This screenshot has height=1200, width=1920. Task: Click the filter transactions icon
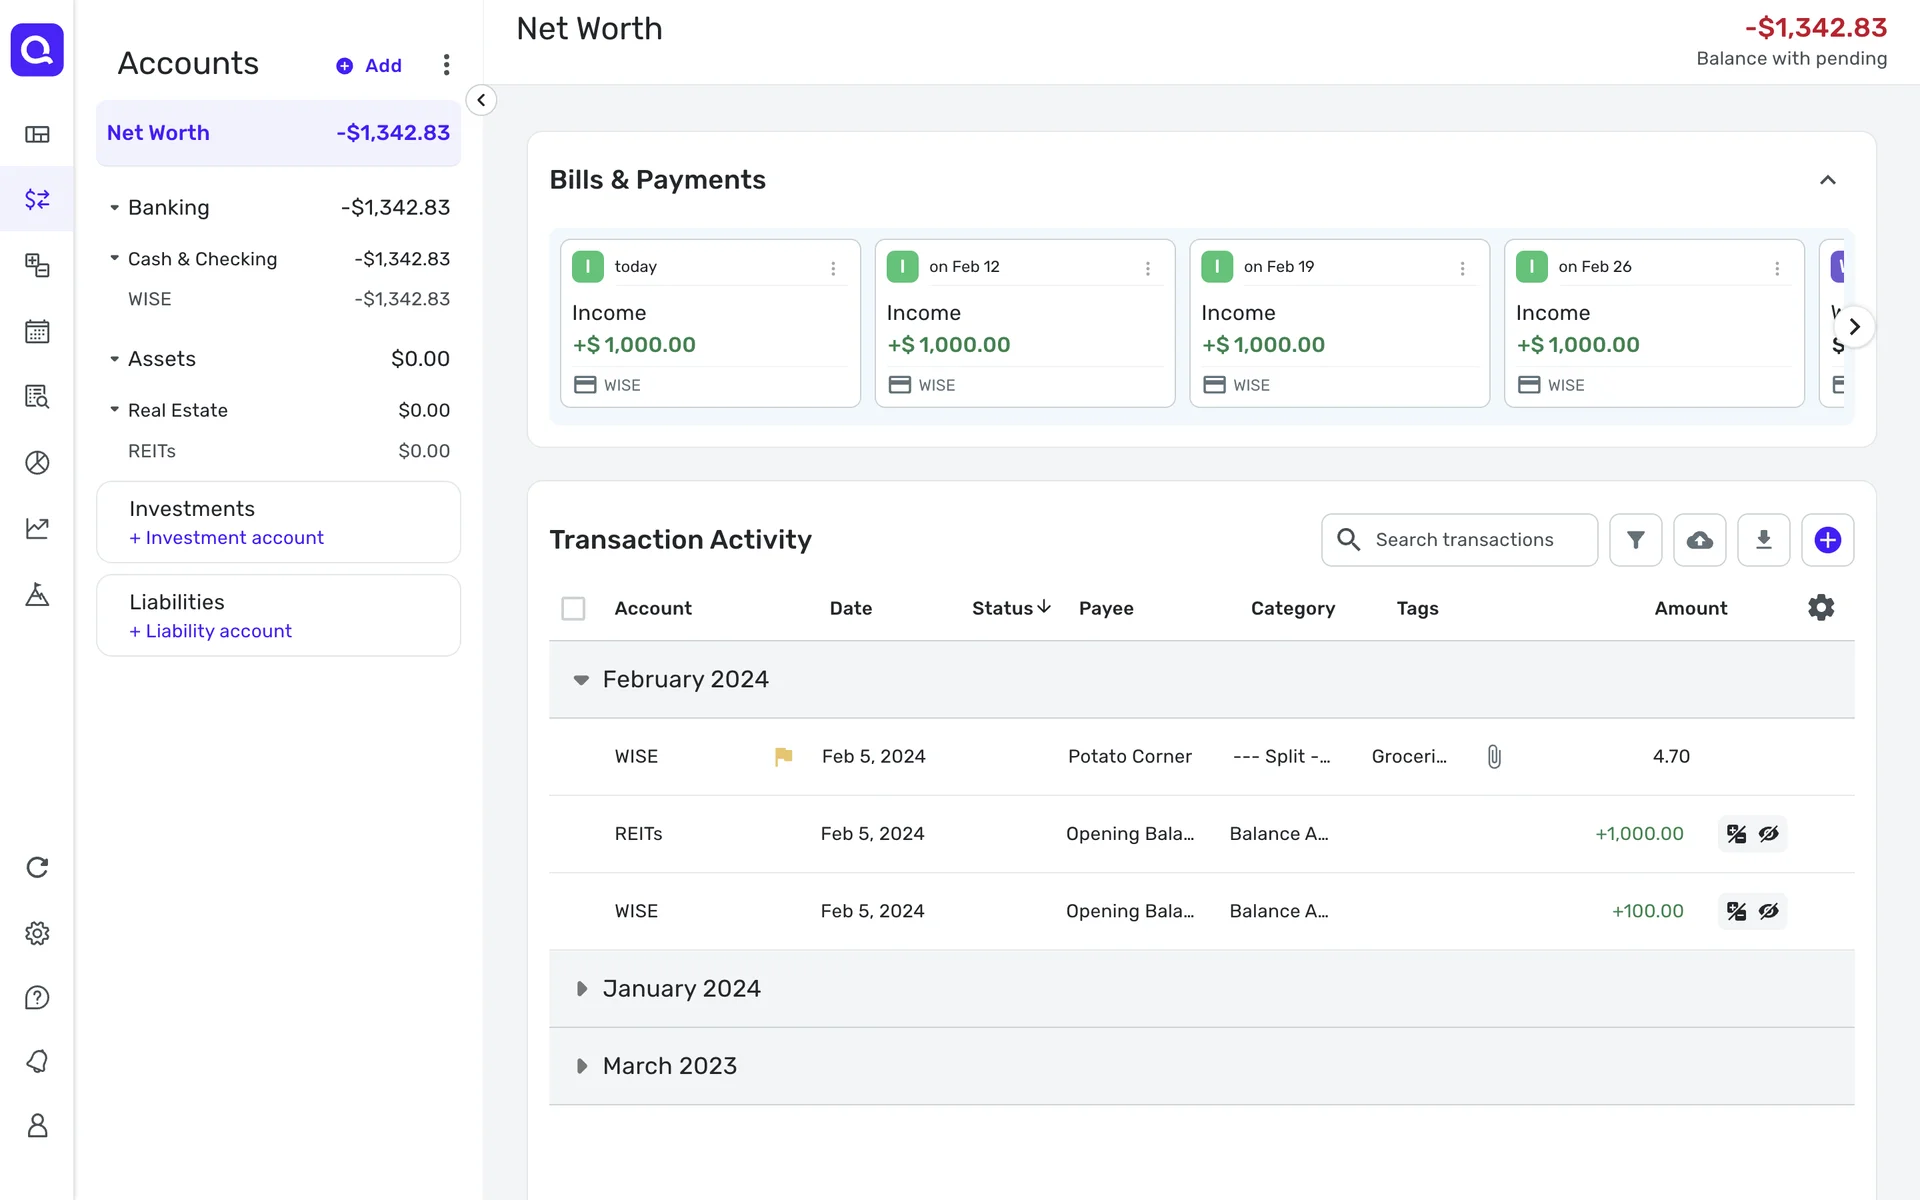pyautogui.click(x=1635, y=540)
